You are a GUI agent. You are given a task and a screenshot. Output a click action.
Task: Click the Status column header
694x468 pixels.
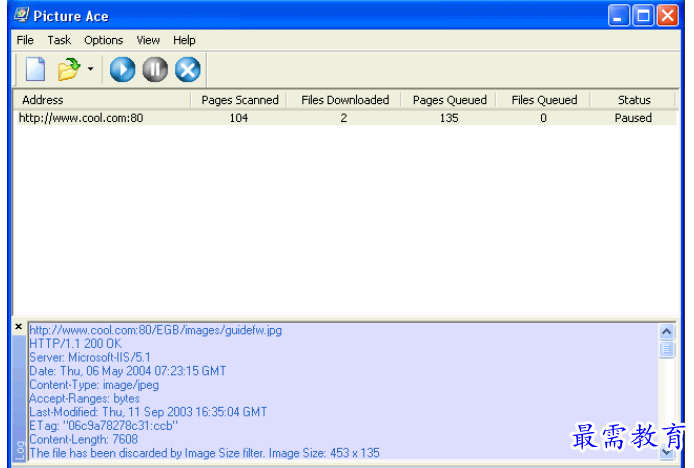click(x=633, y=100)
